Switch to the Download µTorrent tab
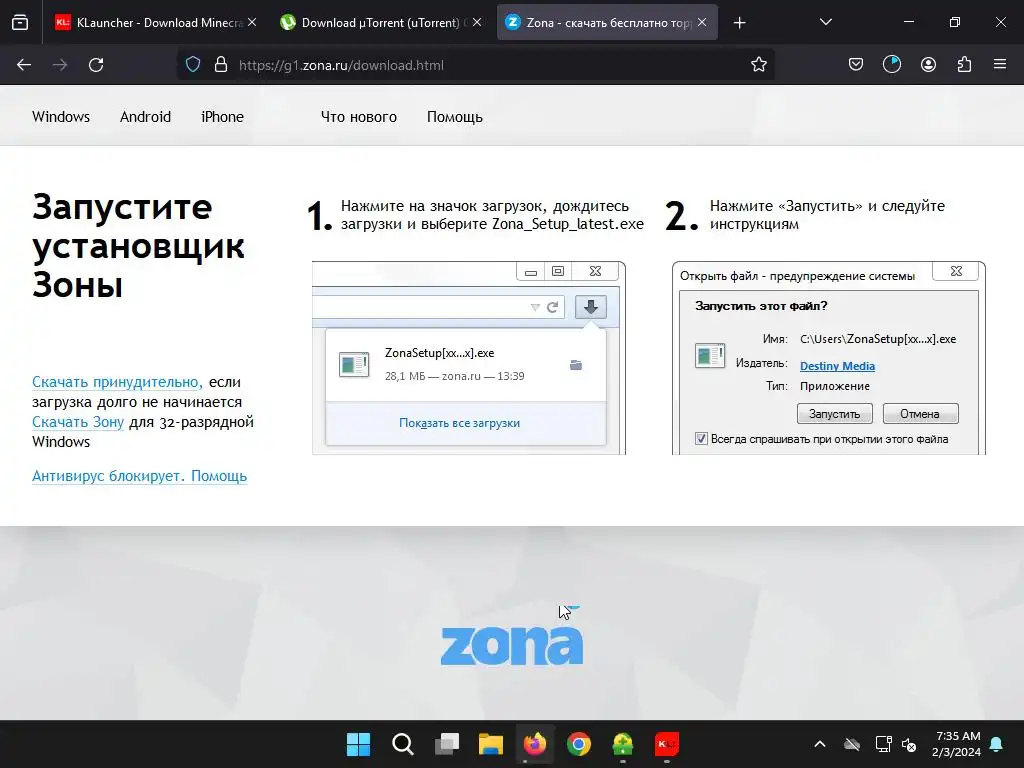Viewport: 1024px width, 768px height. (381, 22)
